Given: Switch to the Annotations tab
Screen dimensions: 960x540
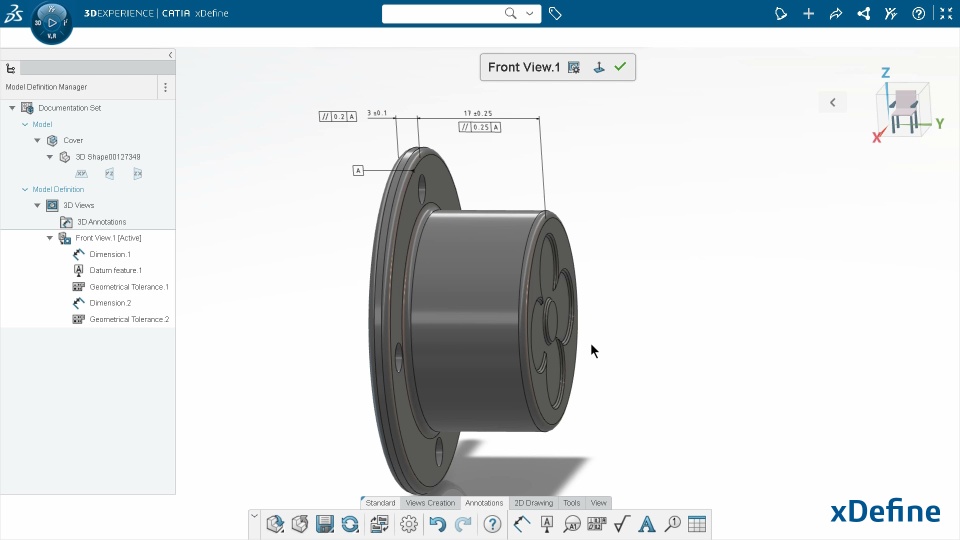Looking at the screenshot, I should pos(484,503).
